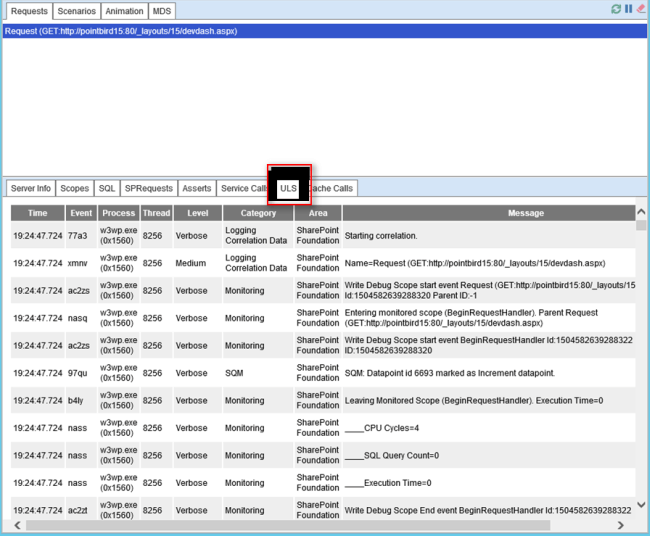The width and height of the screenshot is (650, 536).
Task: Click the horizontal scrollbar thumb
Action: (288, 525)
